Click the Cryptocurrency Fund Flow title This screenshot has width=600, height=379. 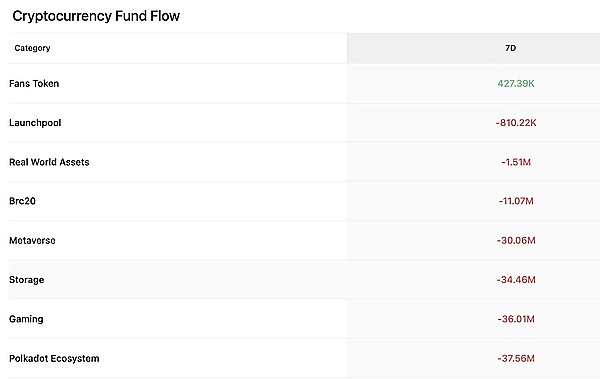click(x=96, y=16)
